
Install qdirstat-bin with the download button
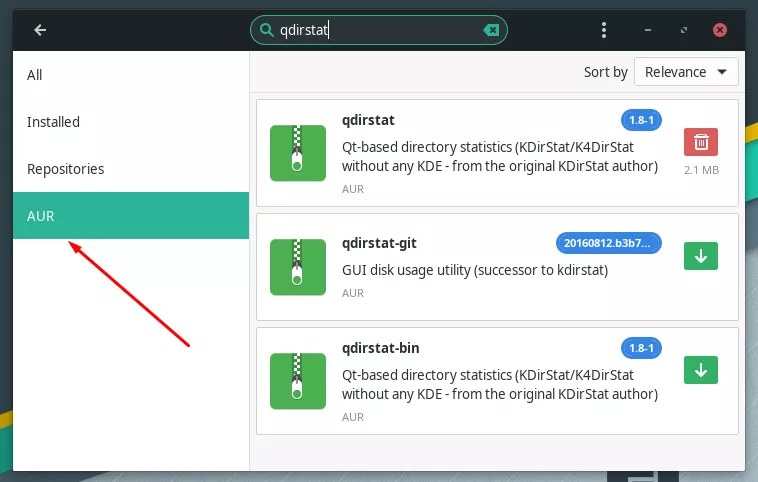[x=701, y=370]
